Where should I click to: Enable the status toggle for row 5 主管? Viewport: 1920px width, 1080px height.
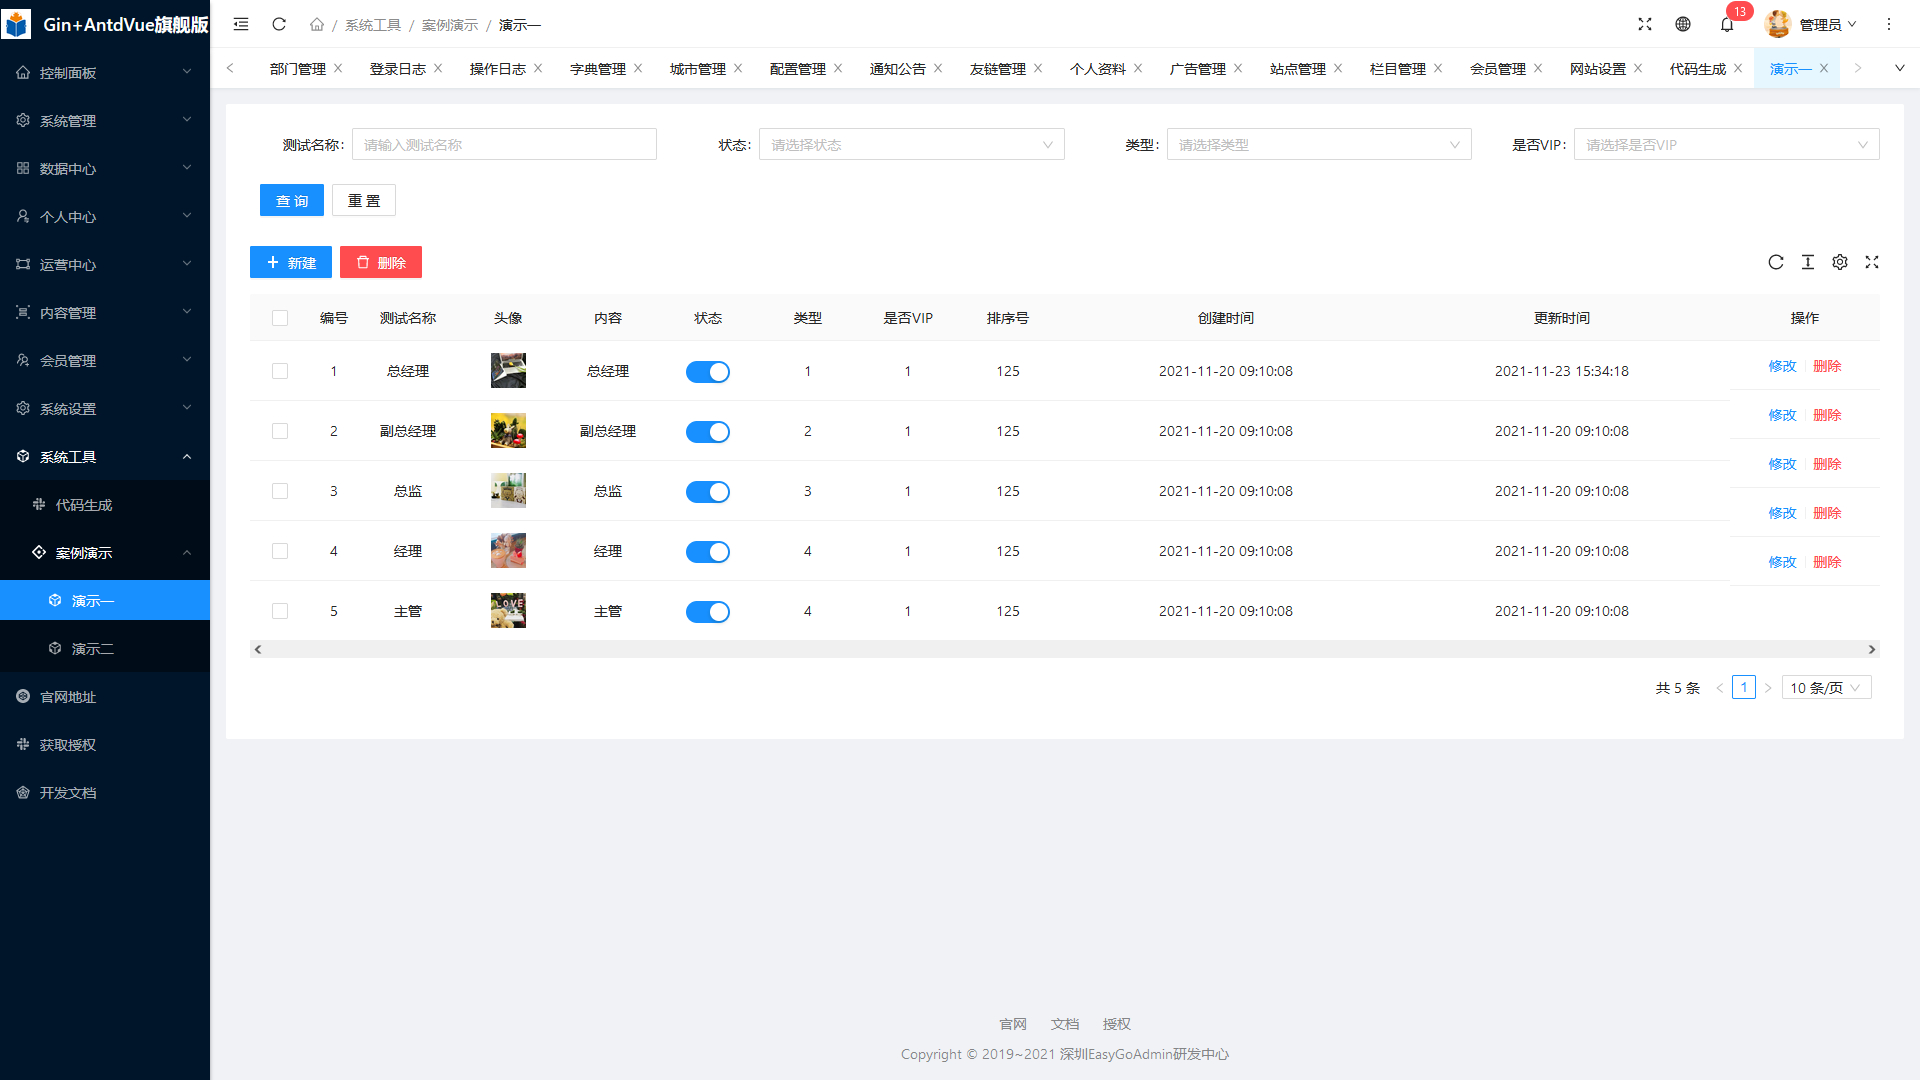708,611
